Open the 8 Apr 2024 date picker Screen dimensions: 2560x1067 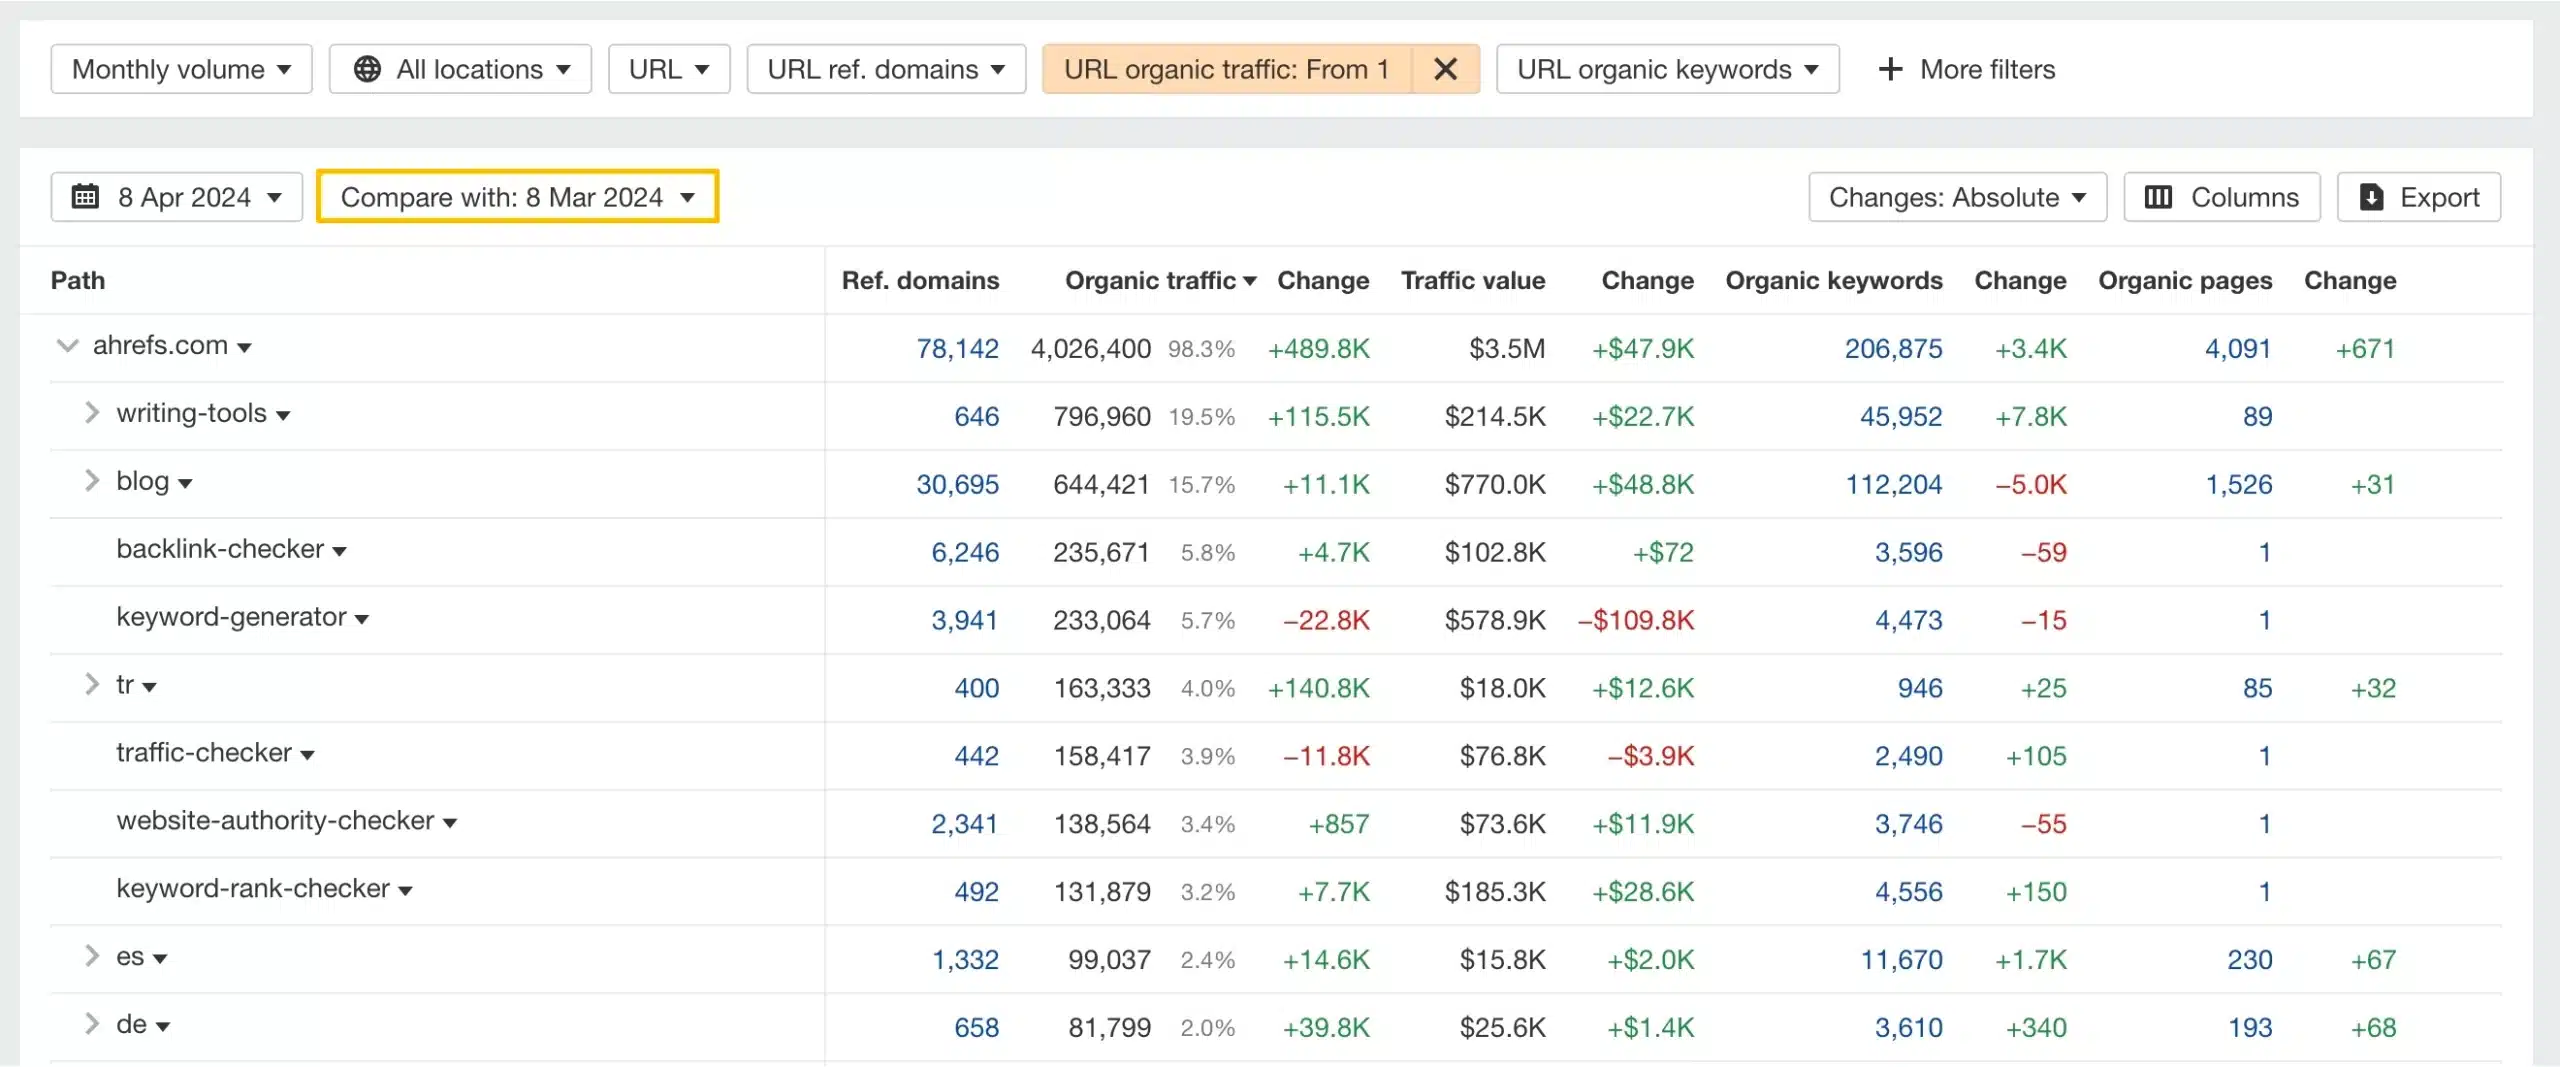click(177, 197)
